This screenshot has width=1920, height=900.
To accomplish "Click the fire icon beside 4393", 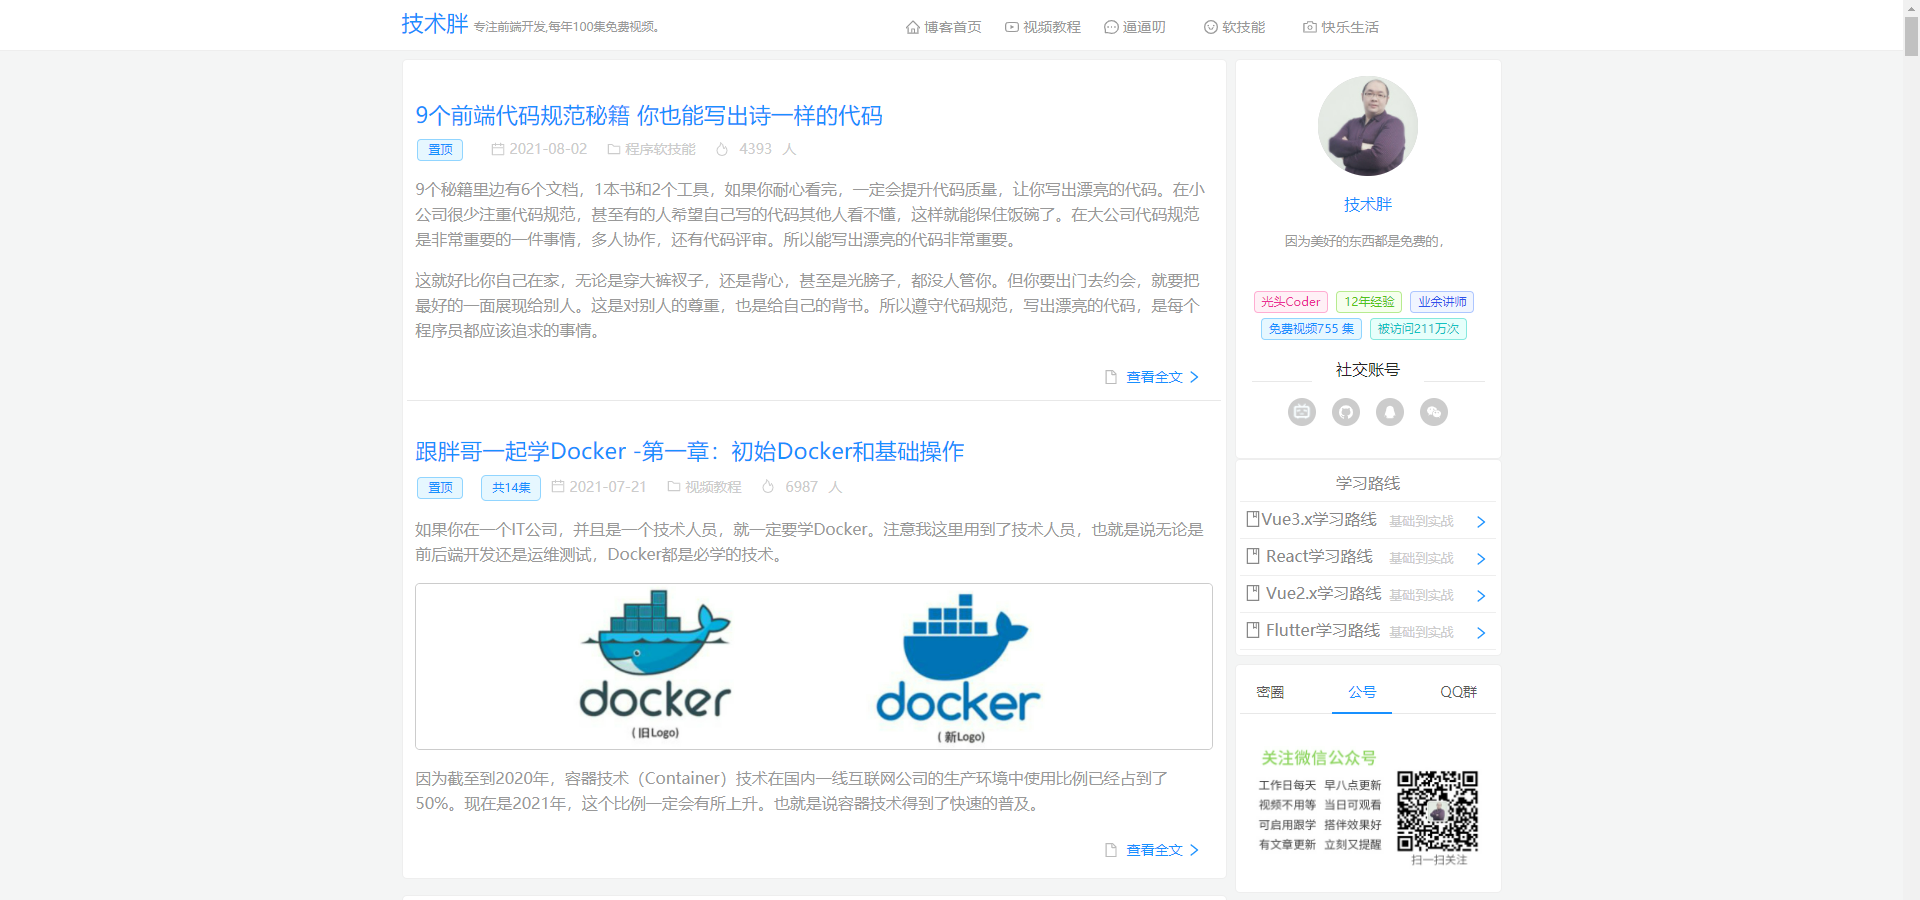I will [x=722, y=149].
